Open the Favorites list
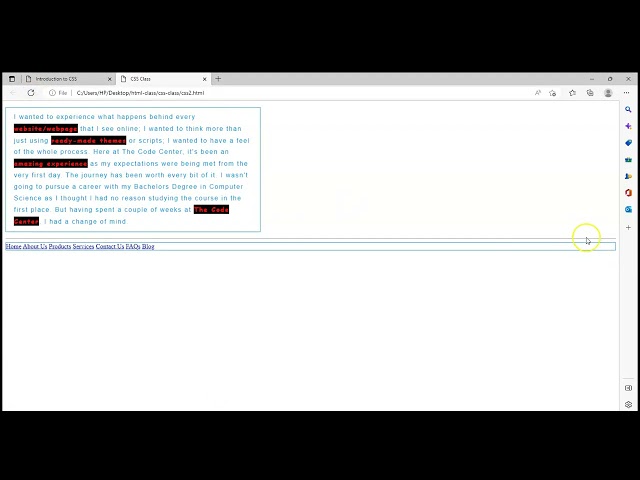Viewport: 640px width, 480px height. [572, 93]
